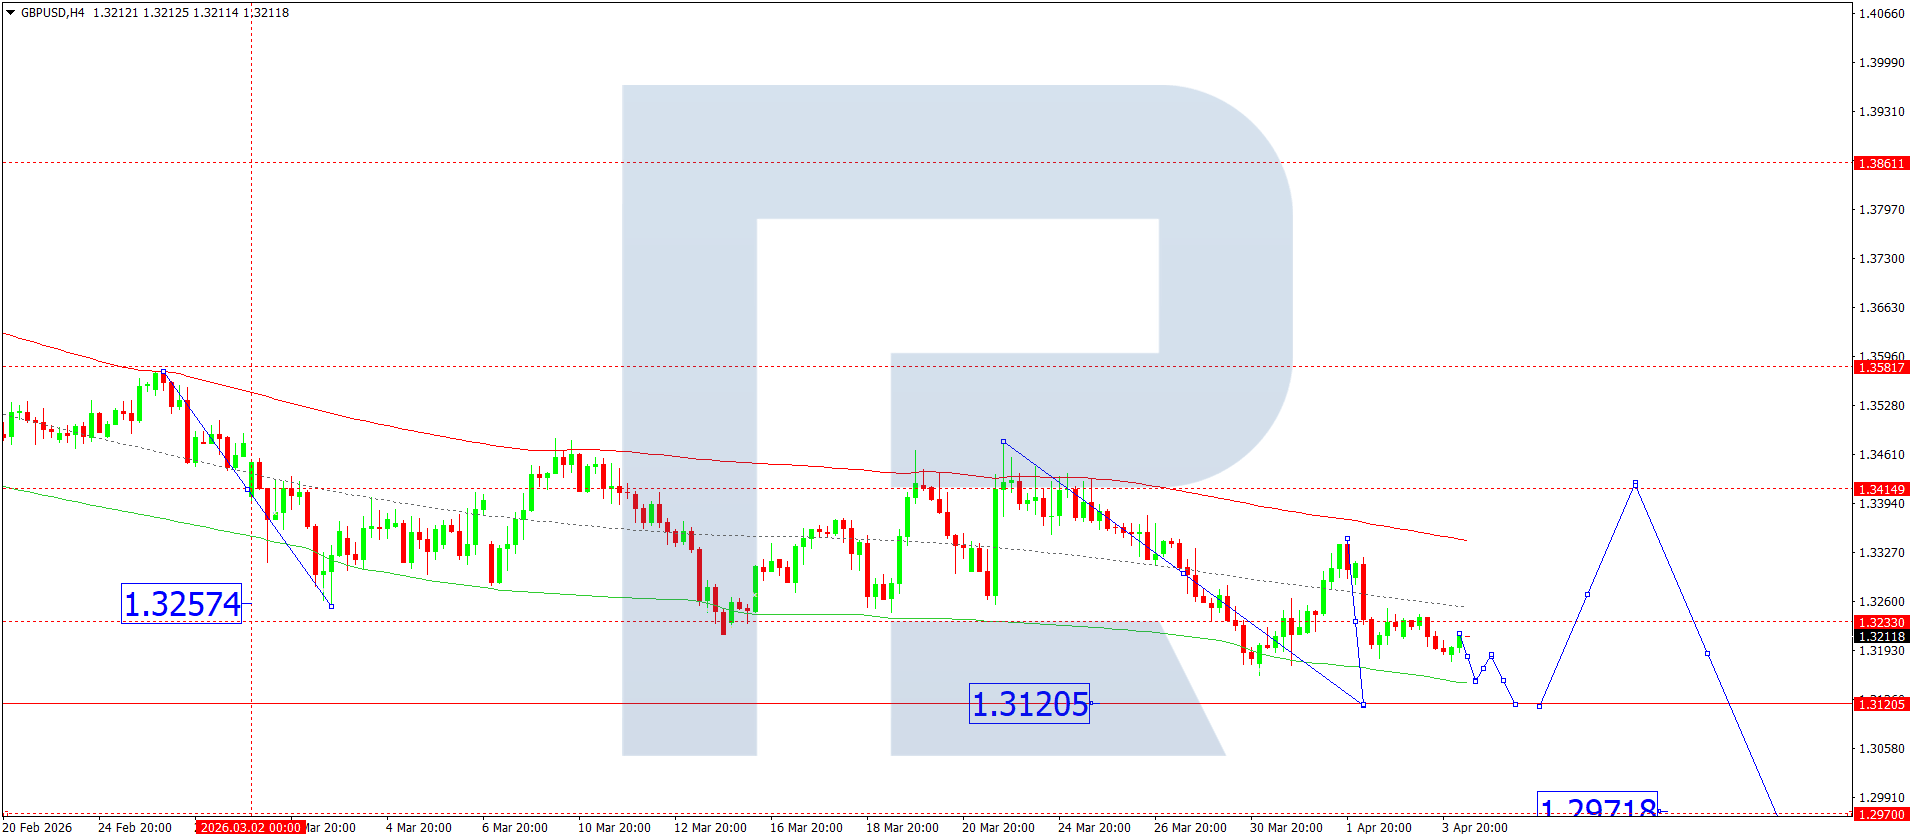Click the red 1.32330 price tag
Image resolution: width=1916 pixels, height=840 pixels.
click(x=1881, y=622)
